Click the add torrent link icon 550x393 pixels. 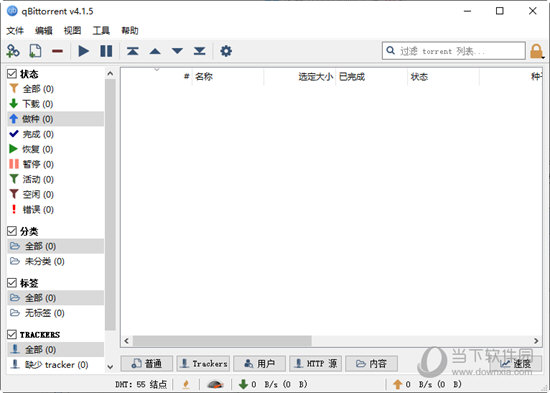pos(13,51)
